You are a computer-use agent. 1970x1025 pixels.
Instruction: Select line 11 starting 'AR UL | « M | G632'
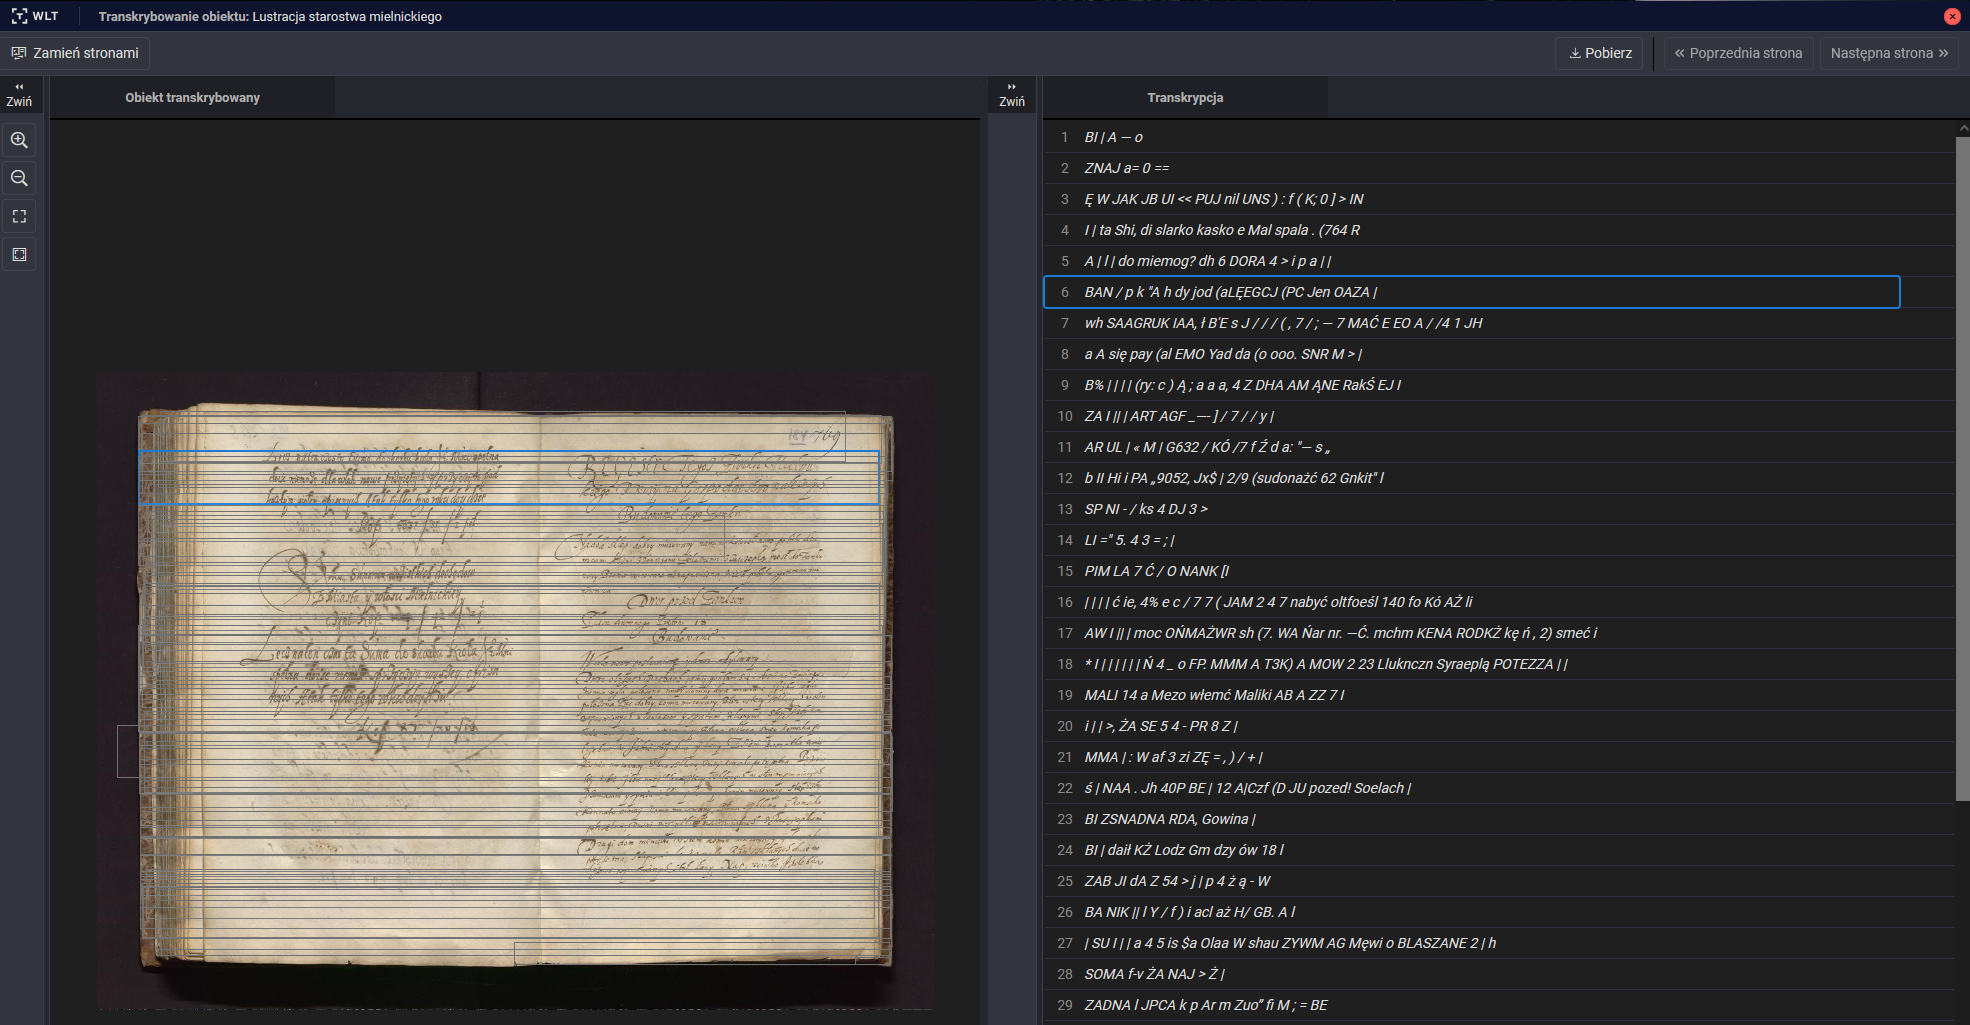1498,447
